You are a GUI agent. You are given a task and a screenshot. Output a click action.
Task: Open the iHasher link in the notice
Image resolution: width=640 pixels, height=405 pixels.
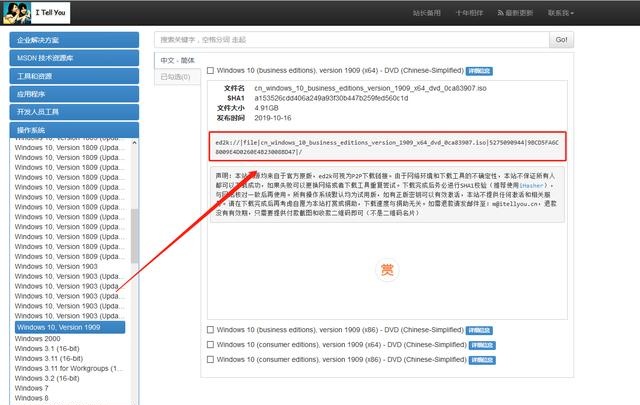[x=531, y=185]
